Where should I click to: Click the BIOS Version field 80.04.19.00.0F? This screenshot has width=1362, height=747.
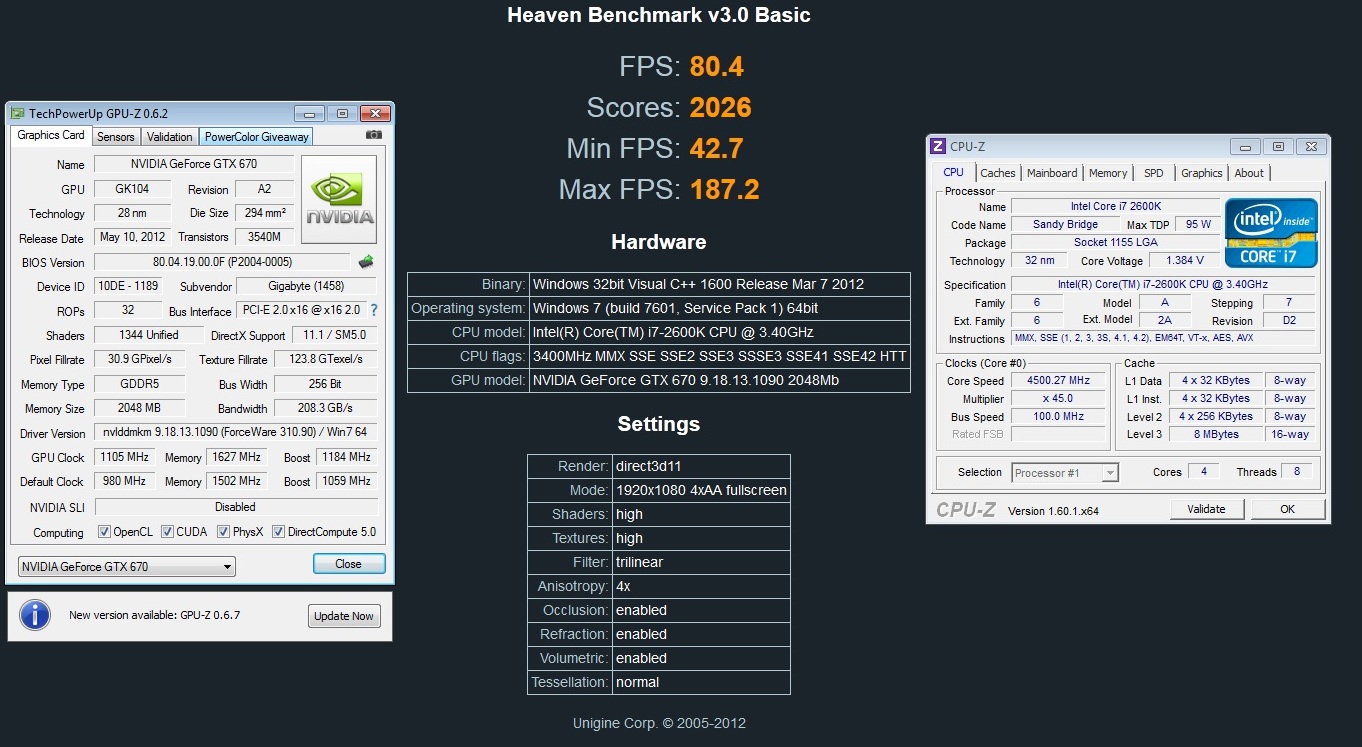coord(222,262)
